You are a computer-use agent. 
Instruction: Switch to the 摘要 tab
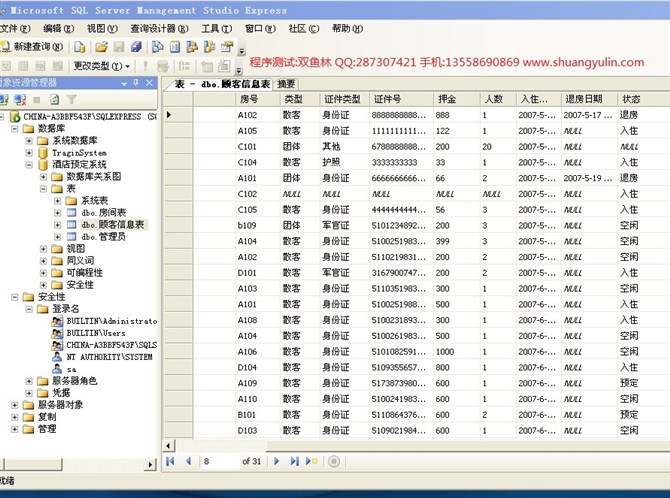pos(286,84)
